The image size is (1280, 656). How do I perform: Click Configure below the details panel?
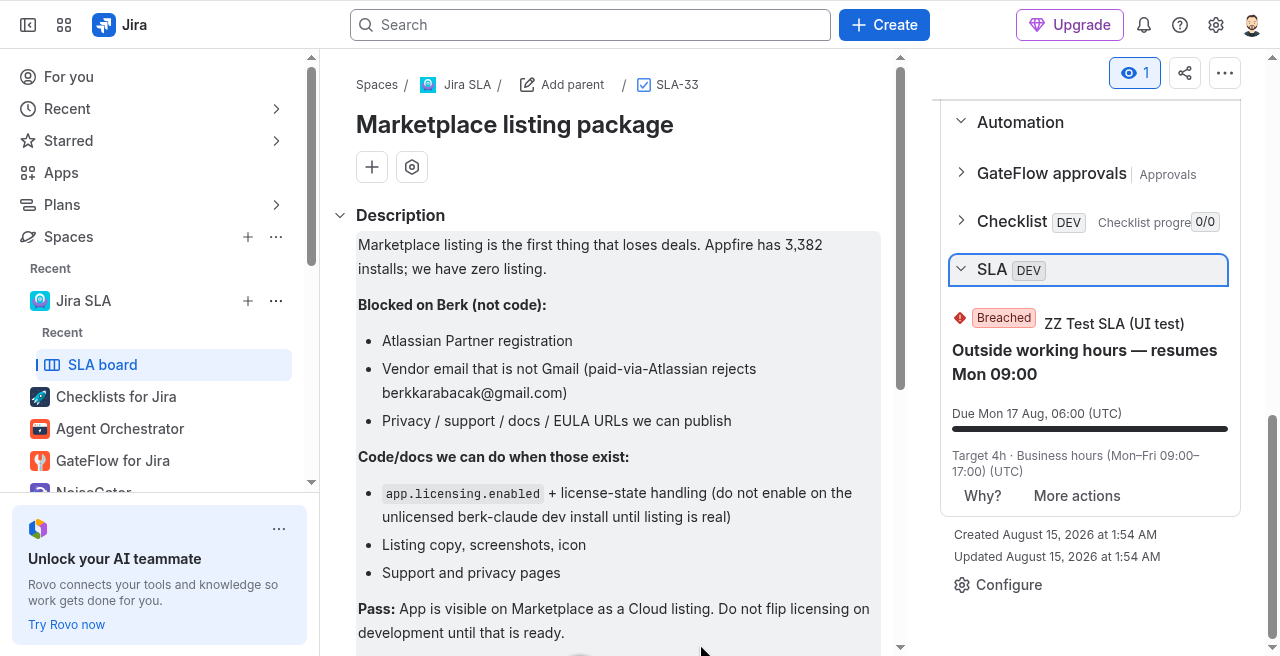tap(998, 585)
